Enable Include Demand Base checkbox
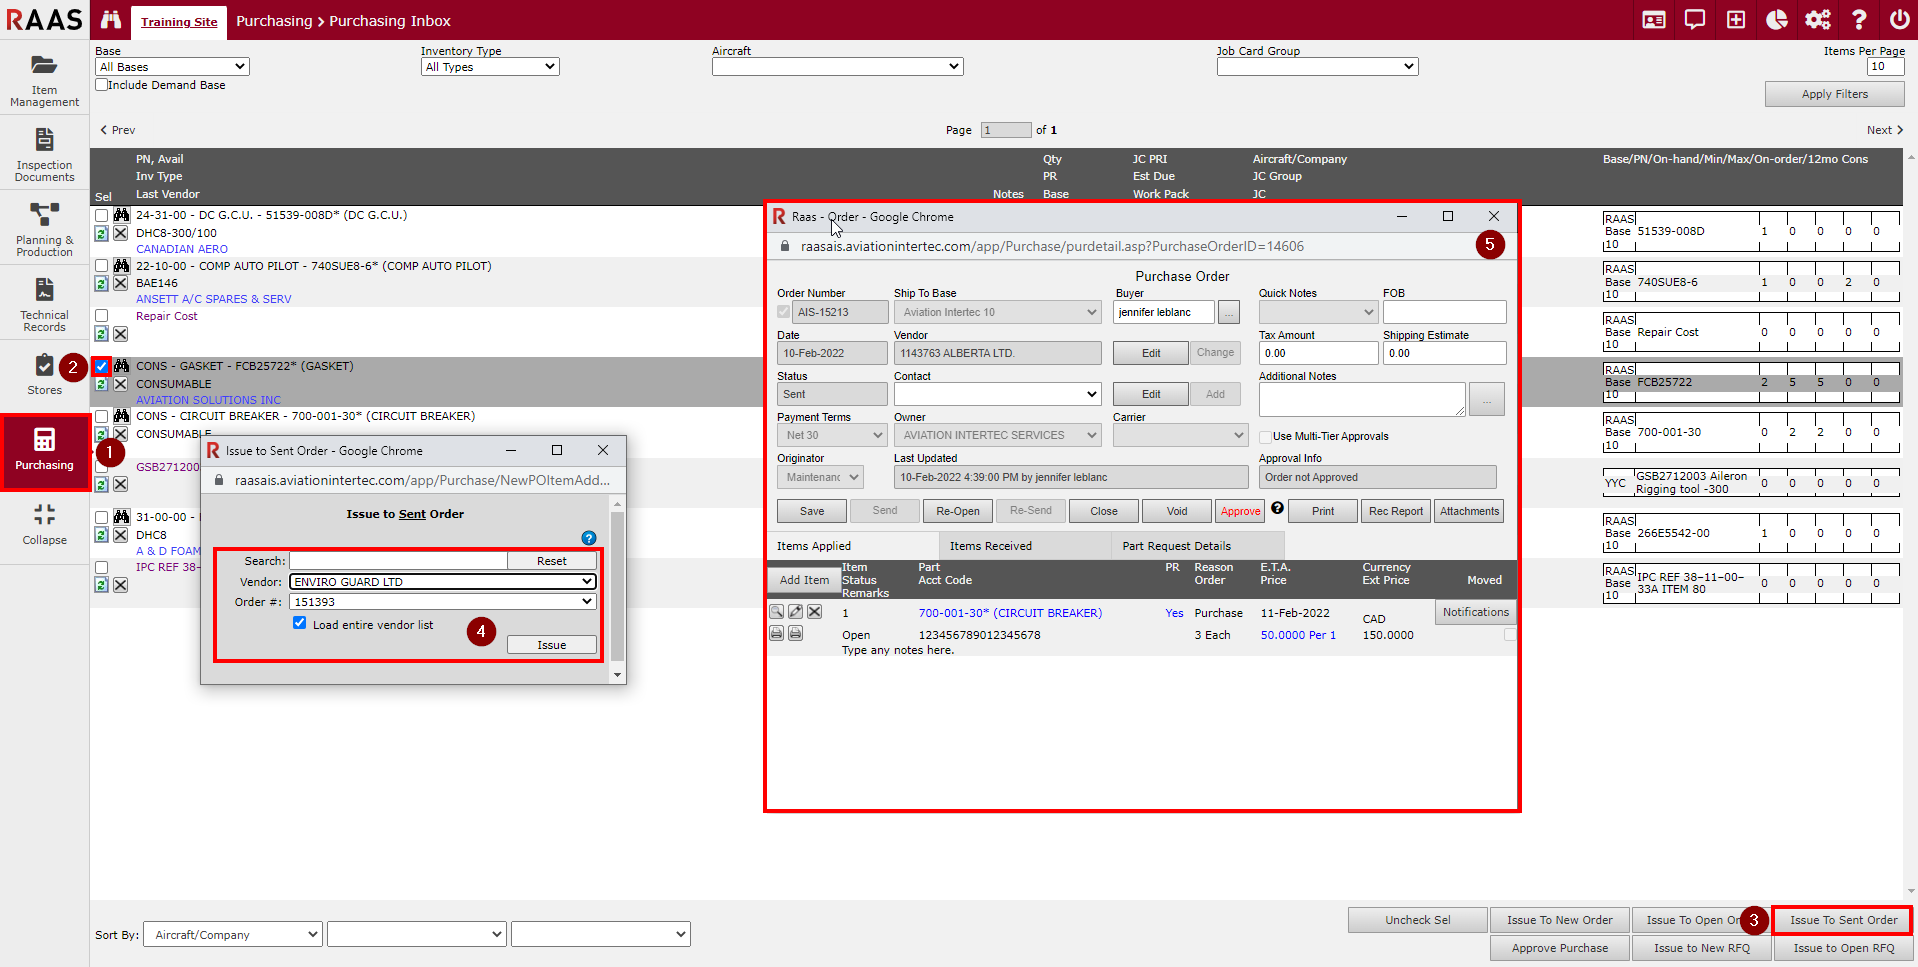 point(102,85)
